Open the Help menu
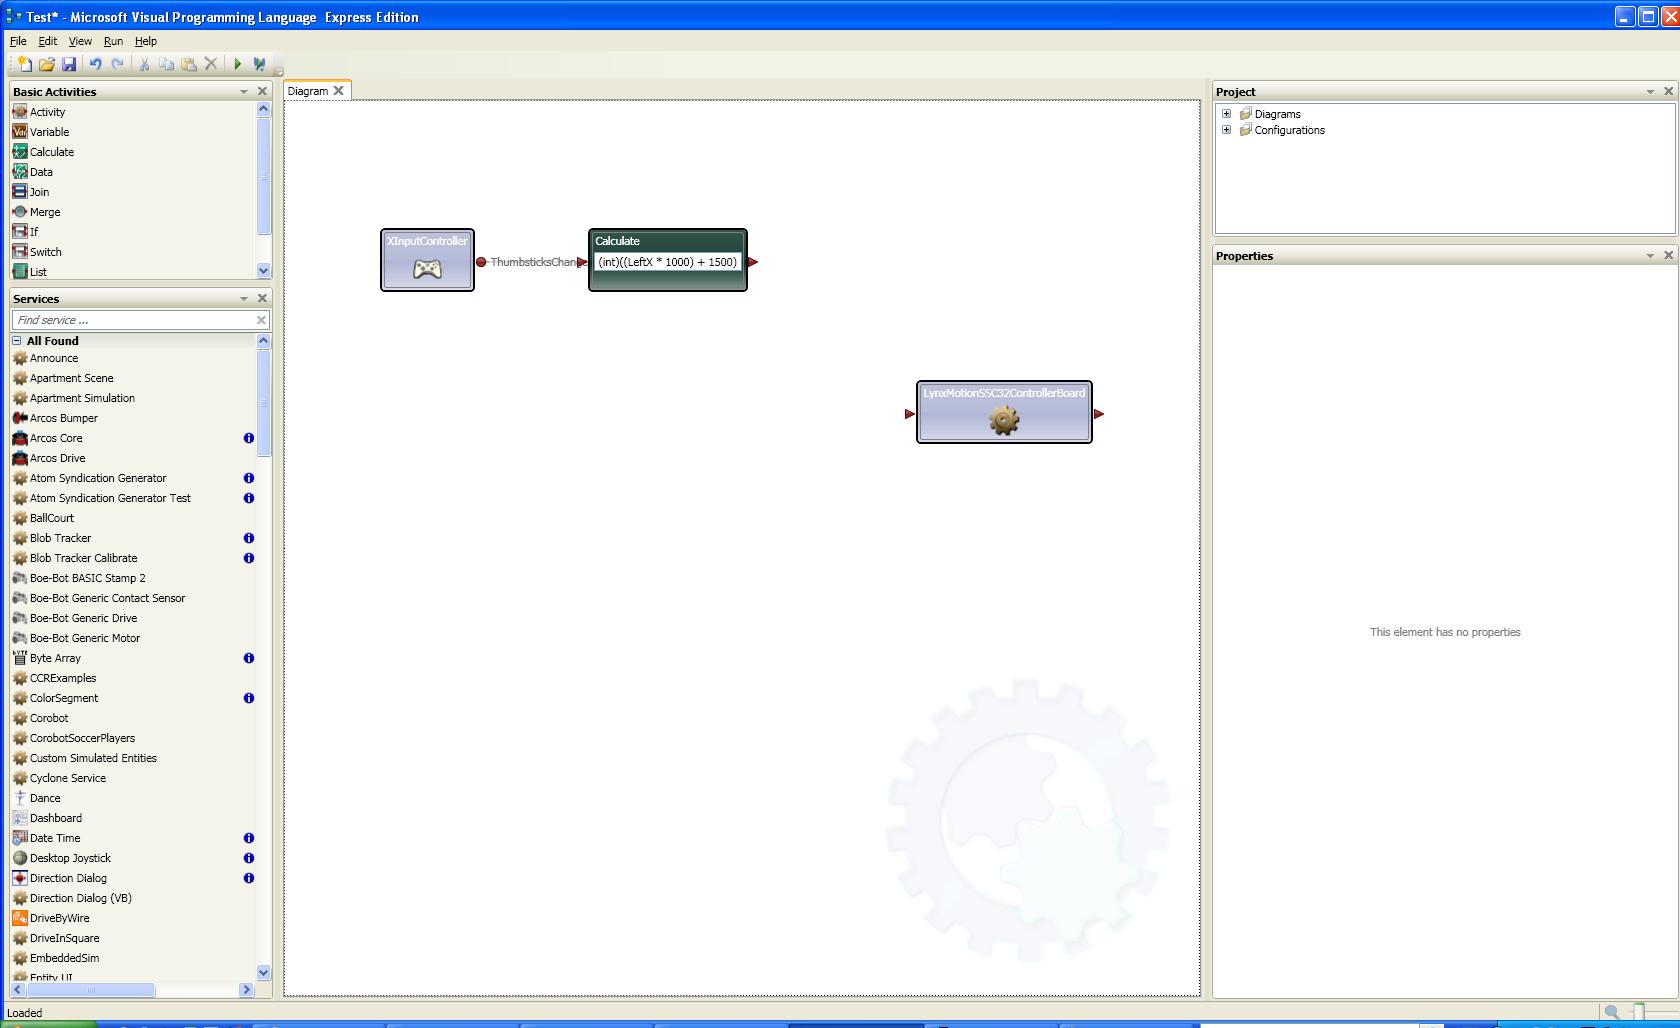 pos(146,41)
